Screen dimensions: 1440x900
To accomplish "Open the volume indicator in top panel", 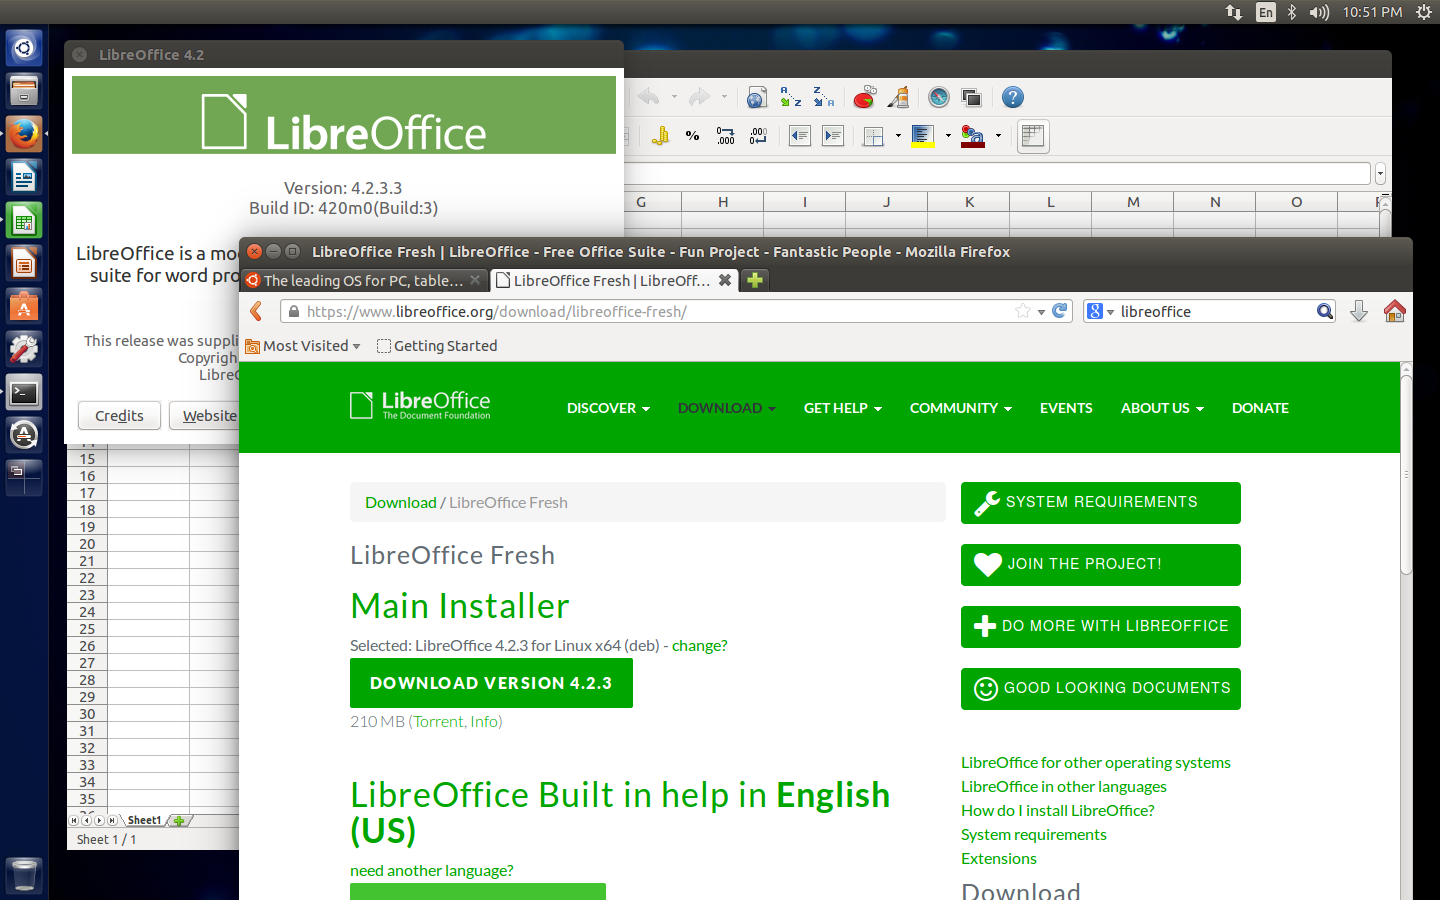I will (x=1320, y=12).
